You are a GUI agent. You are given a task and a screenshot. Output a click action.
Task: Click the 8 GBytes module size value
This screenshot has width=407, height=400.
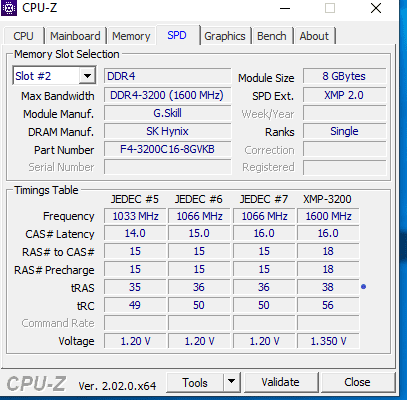tap(344, 76)
